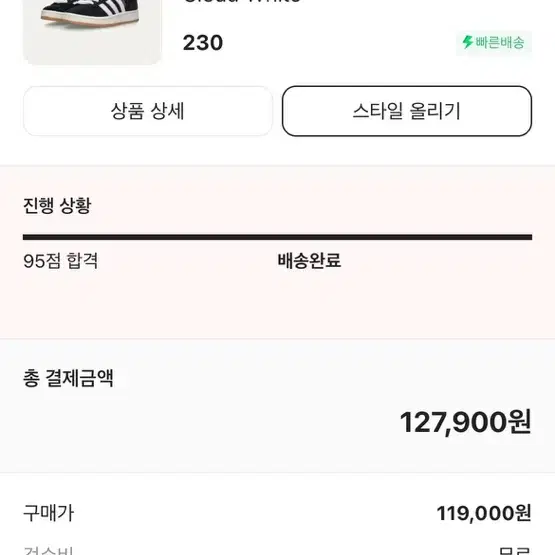Click the black delivery progress bar

pos(277,237)
